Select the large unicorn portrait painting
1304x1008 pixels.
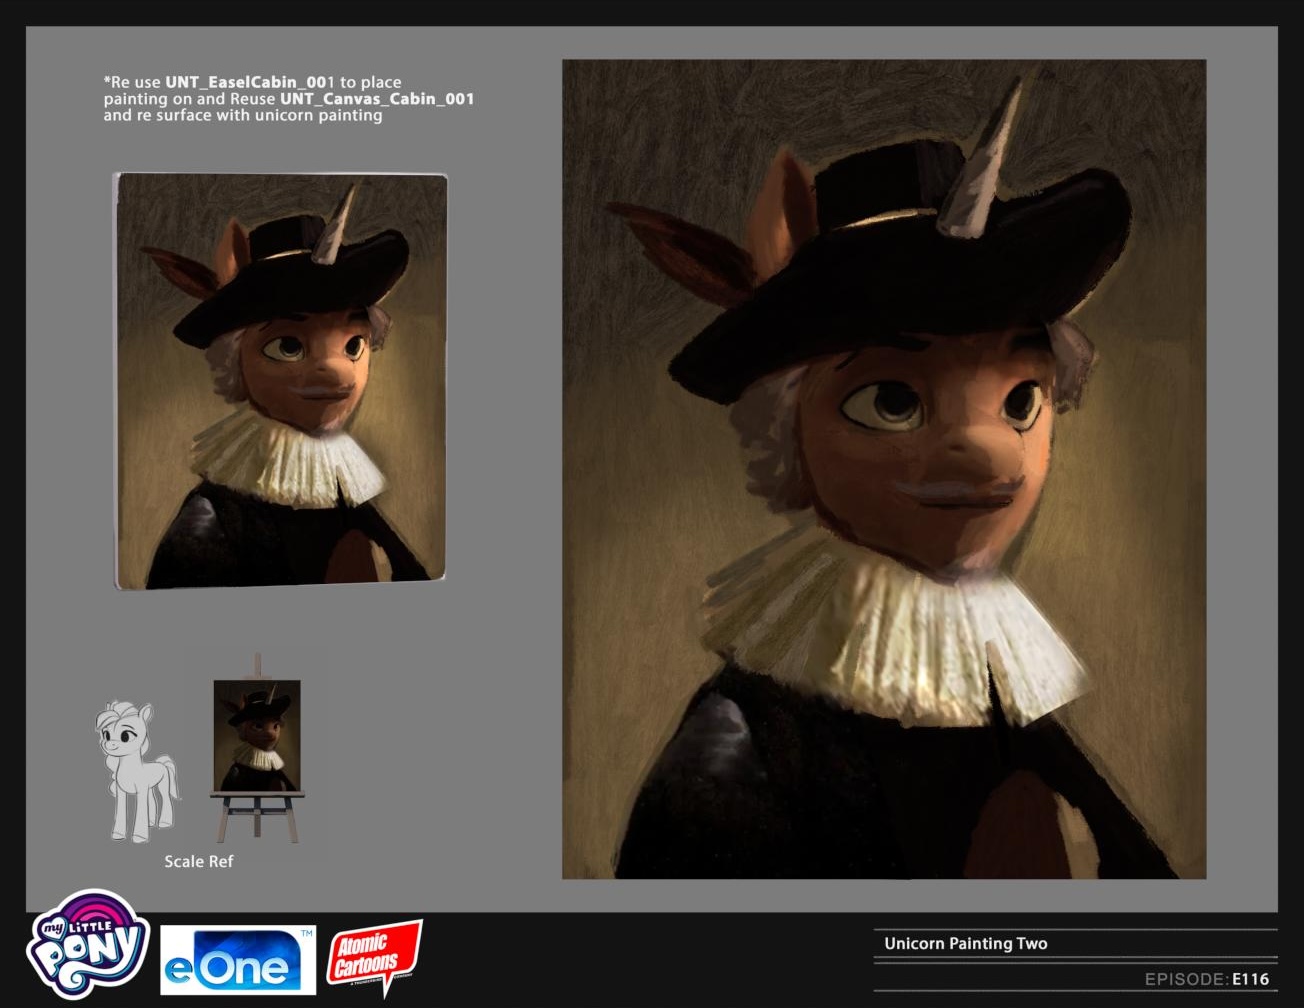[x=884, y=469]
